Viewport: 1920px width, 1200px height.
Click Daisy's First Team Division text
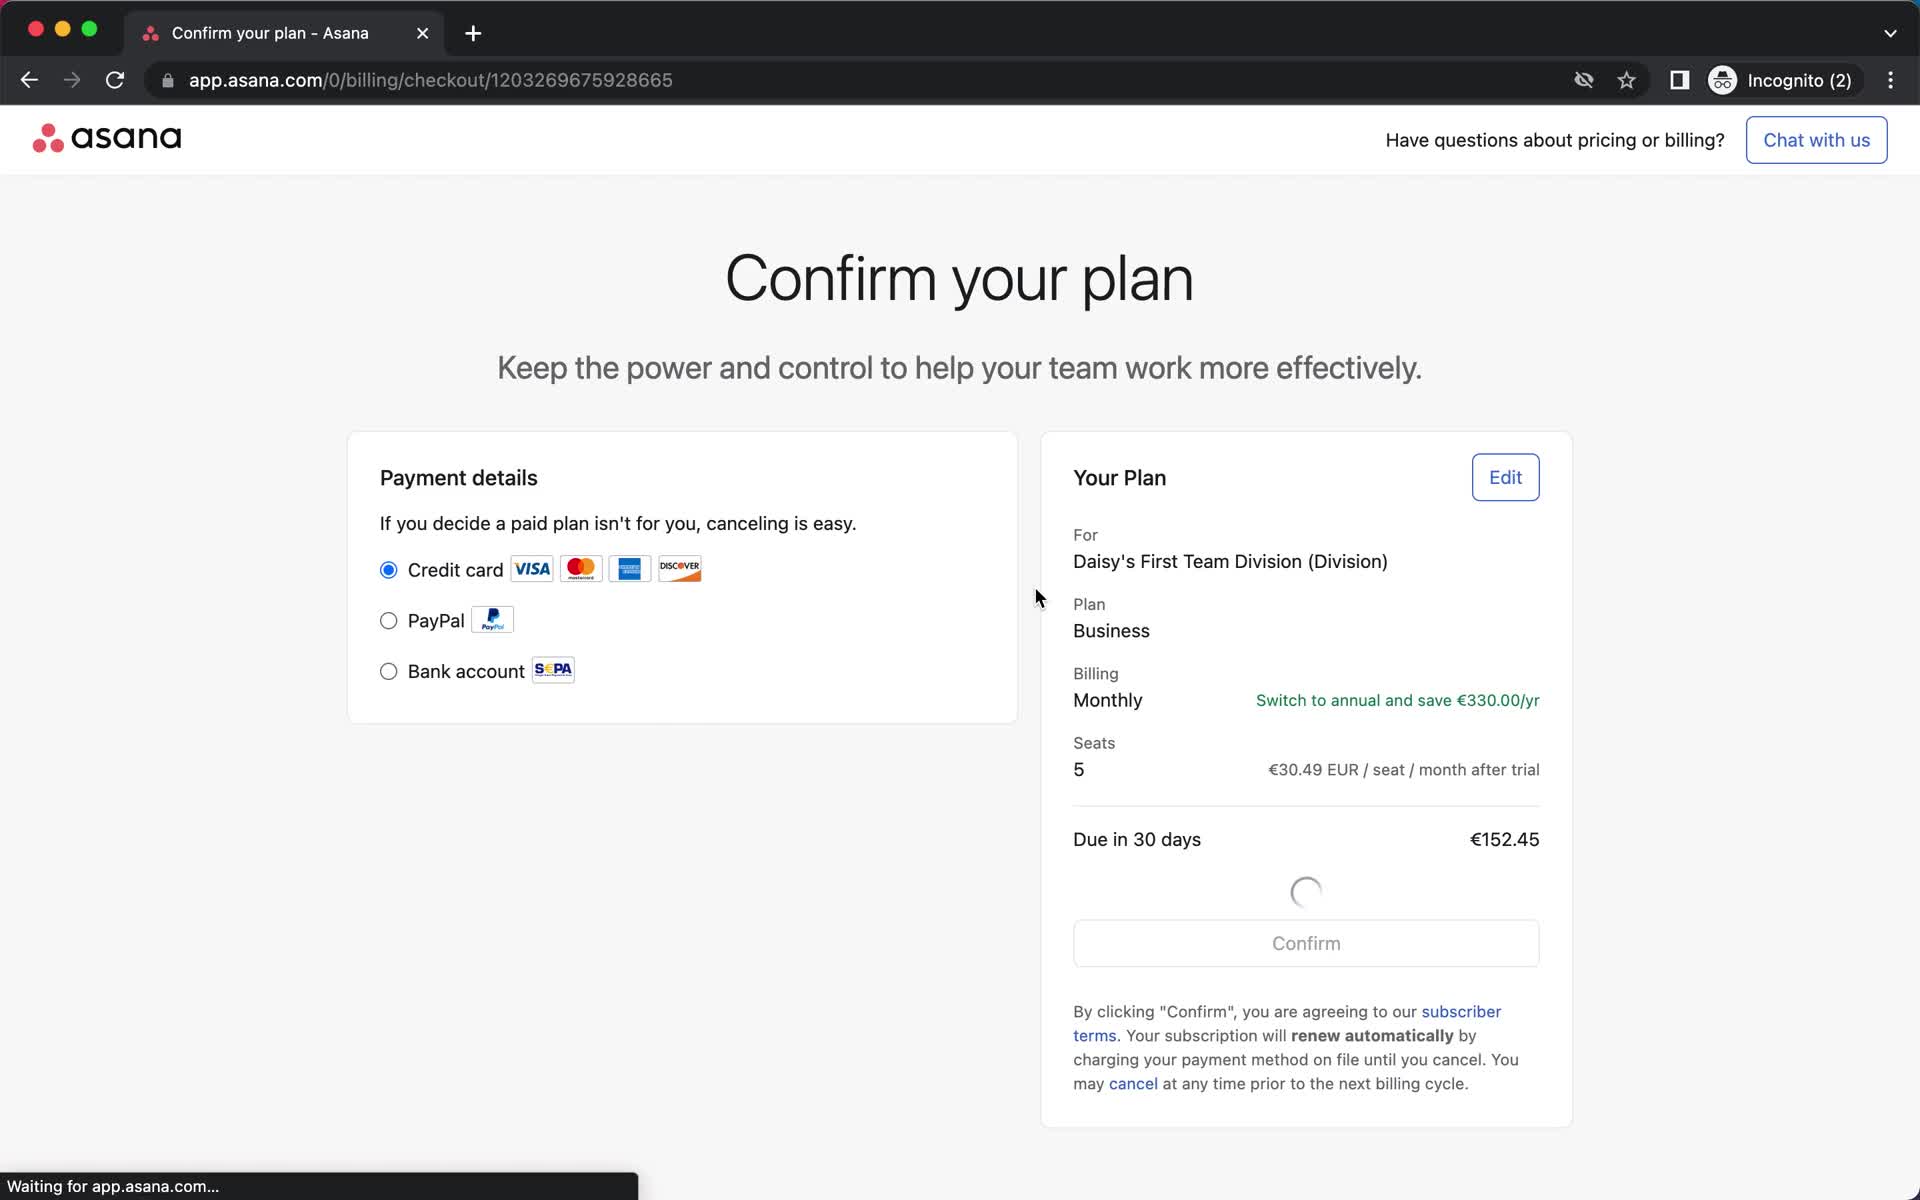click(1230, 561)
